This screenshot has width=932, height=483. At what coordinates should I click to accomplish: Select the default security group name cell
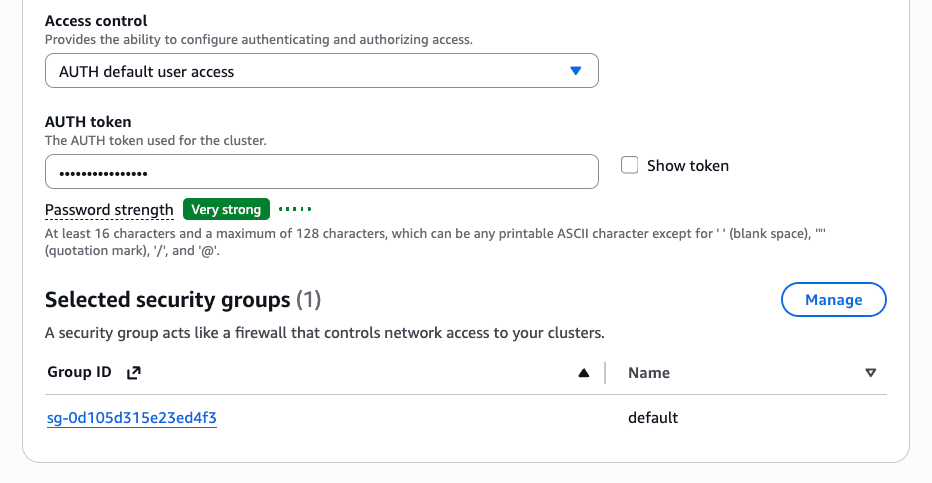click(x=653, y=418)
